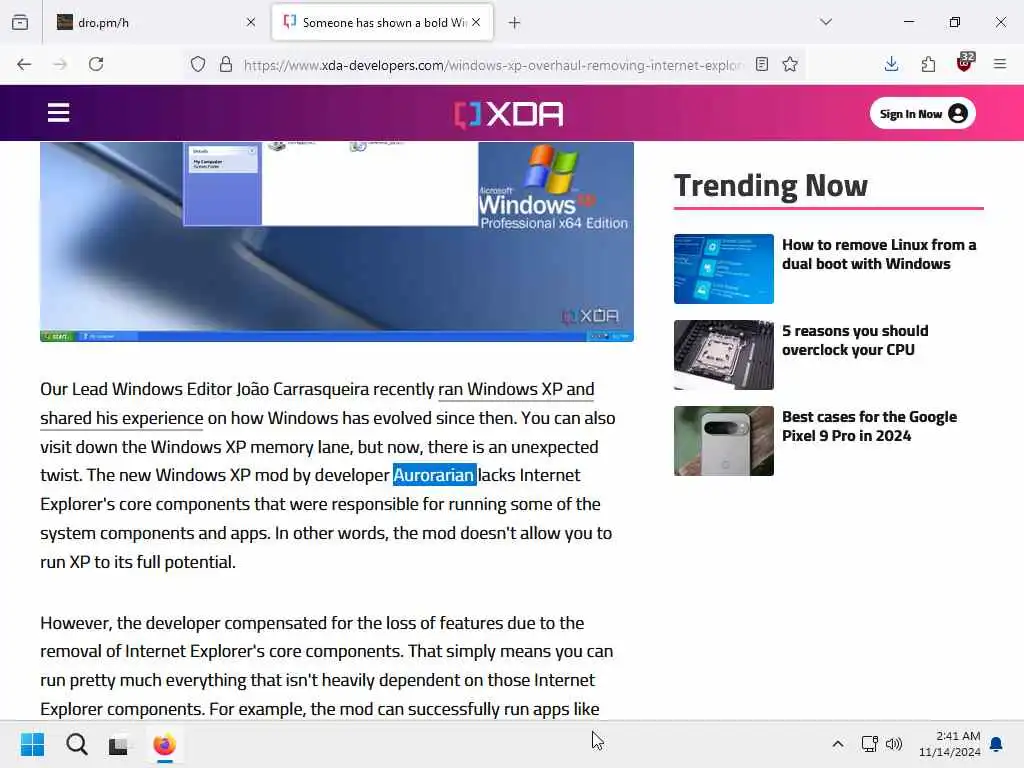1024x768 pixels.
Task: Close the XDA article tab
Action: [476, 22]
